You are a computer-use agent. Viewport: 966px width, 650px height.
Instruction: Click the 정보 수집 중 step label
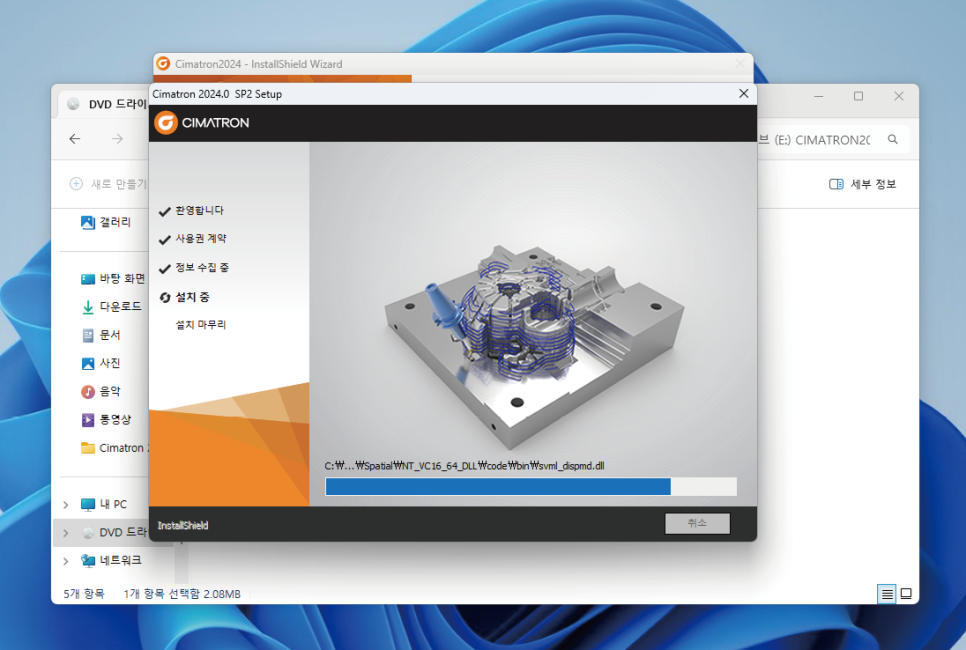click(x=202, y=267)
